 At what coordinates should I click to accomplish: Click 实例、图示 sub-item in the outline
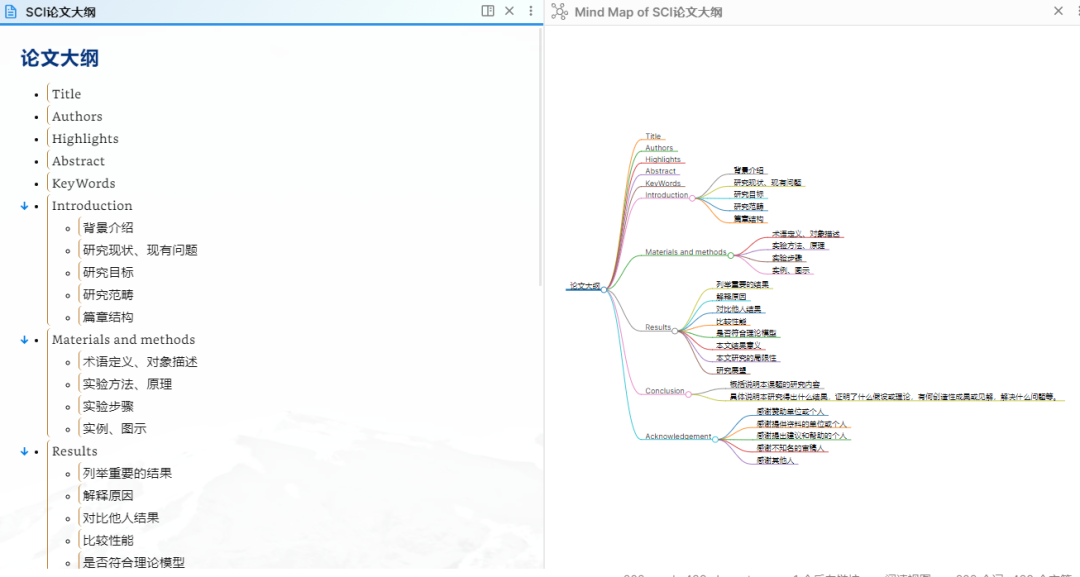coord(115,429)
